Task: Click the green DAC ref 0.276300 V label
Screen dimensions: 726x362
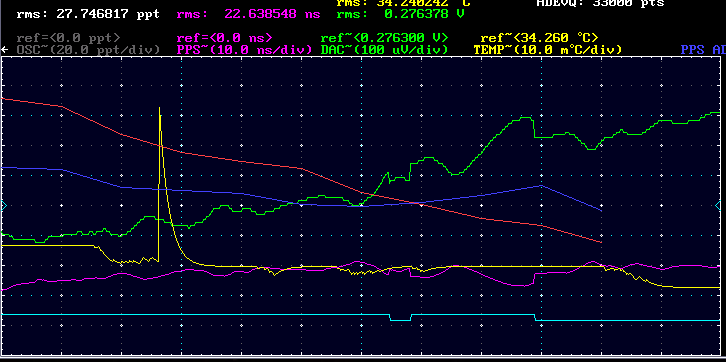Action: point(384,38)
